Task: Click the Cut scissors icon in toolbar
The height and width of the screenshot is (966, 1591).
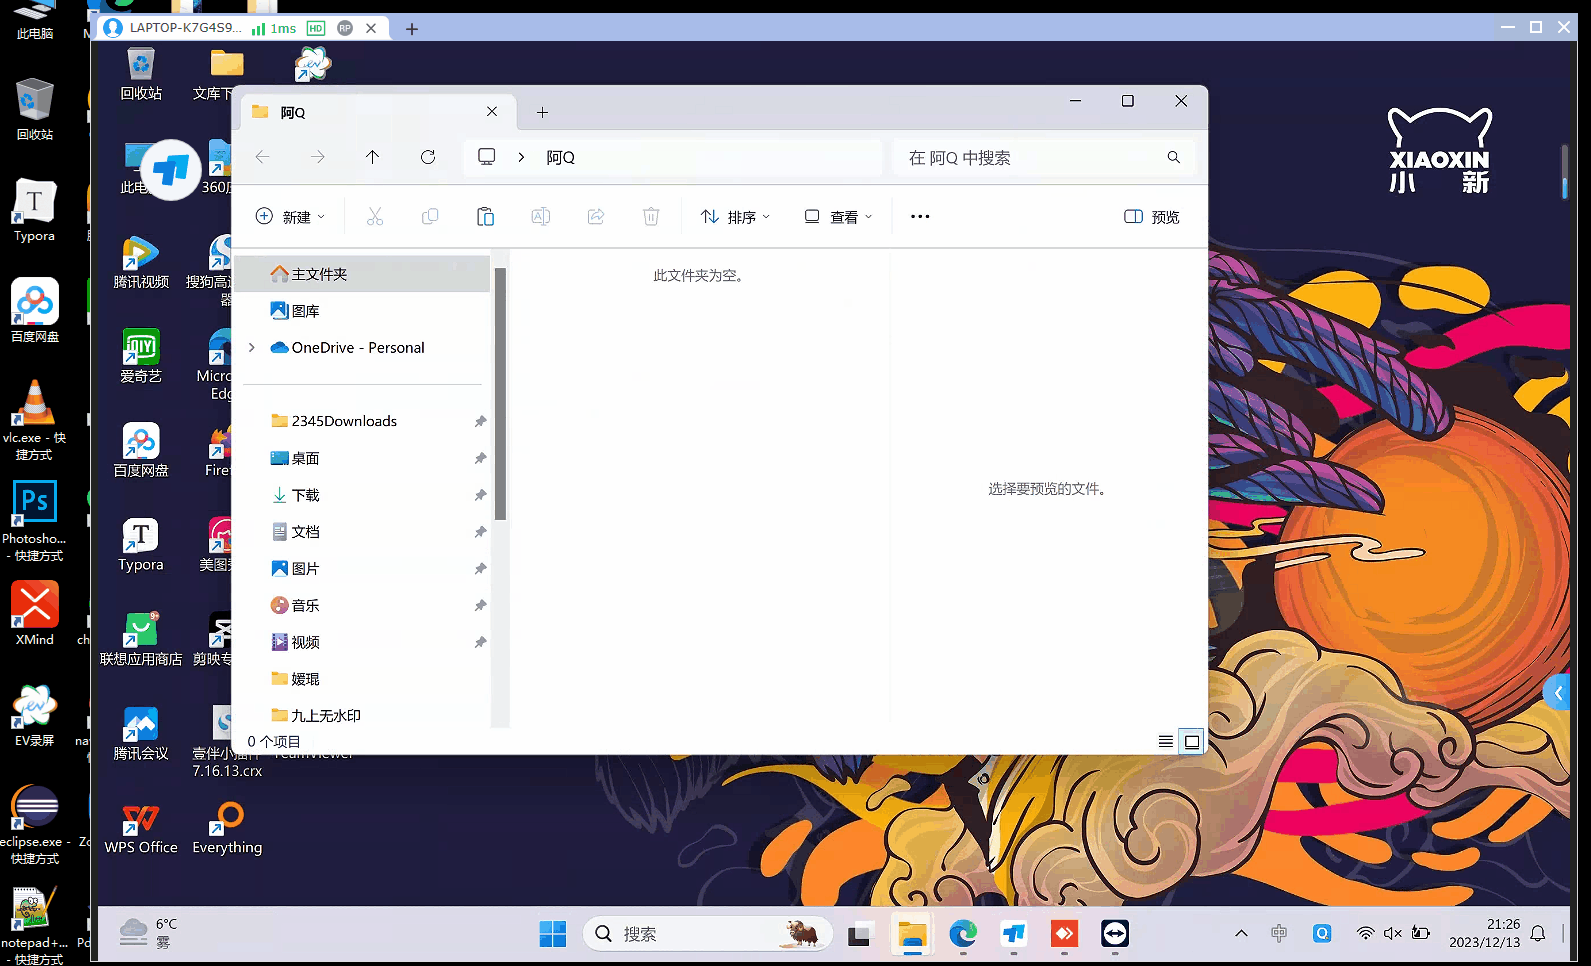Action: coord(375,216)
